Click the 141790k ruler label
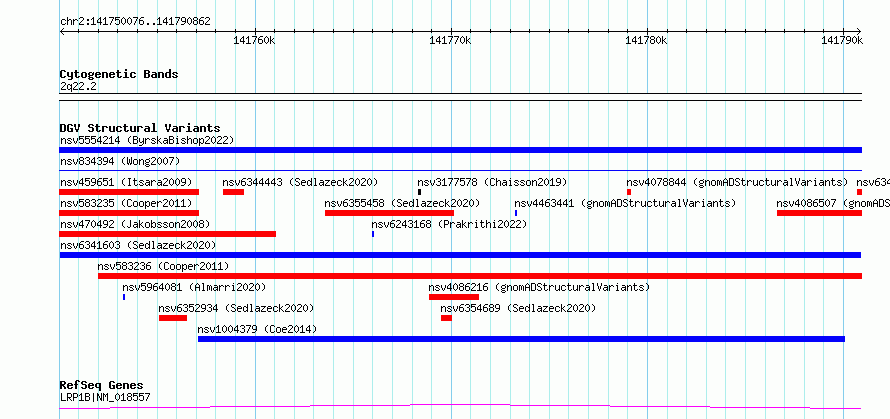 click(x=843, y=40)
